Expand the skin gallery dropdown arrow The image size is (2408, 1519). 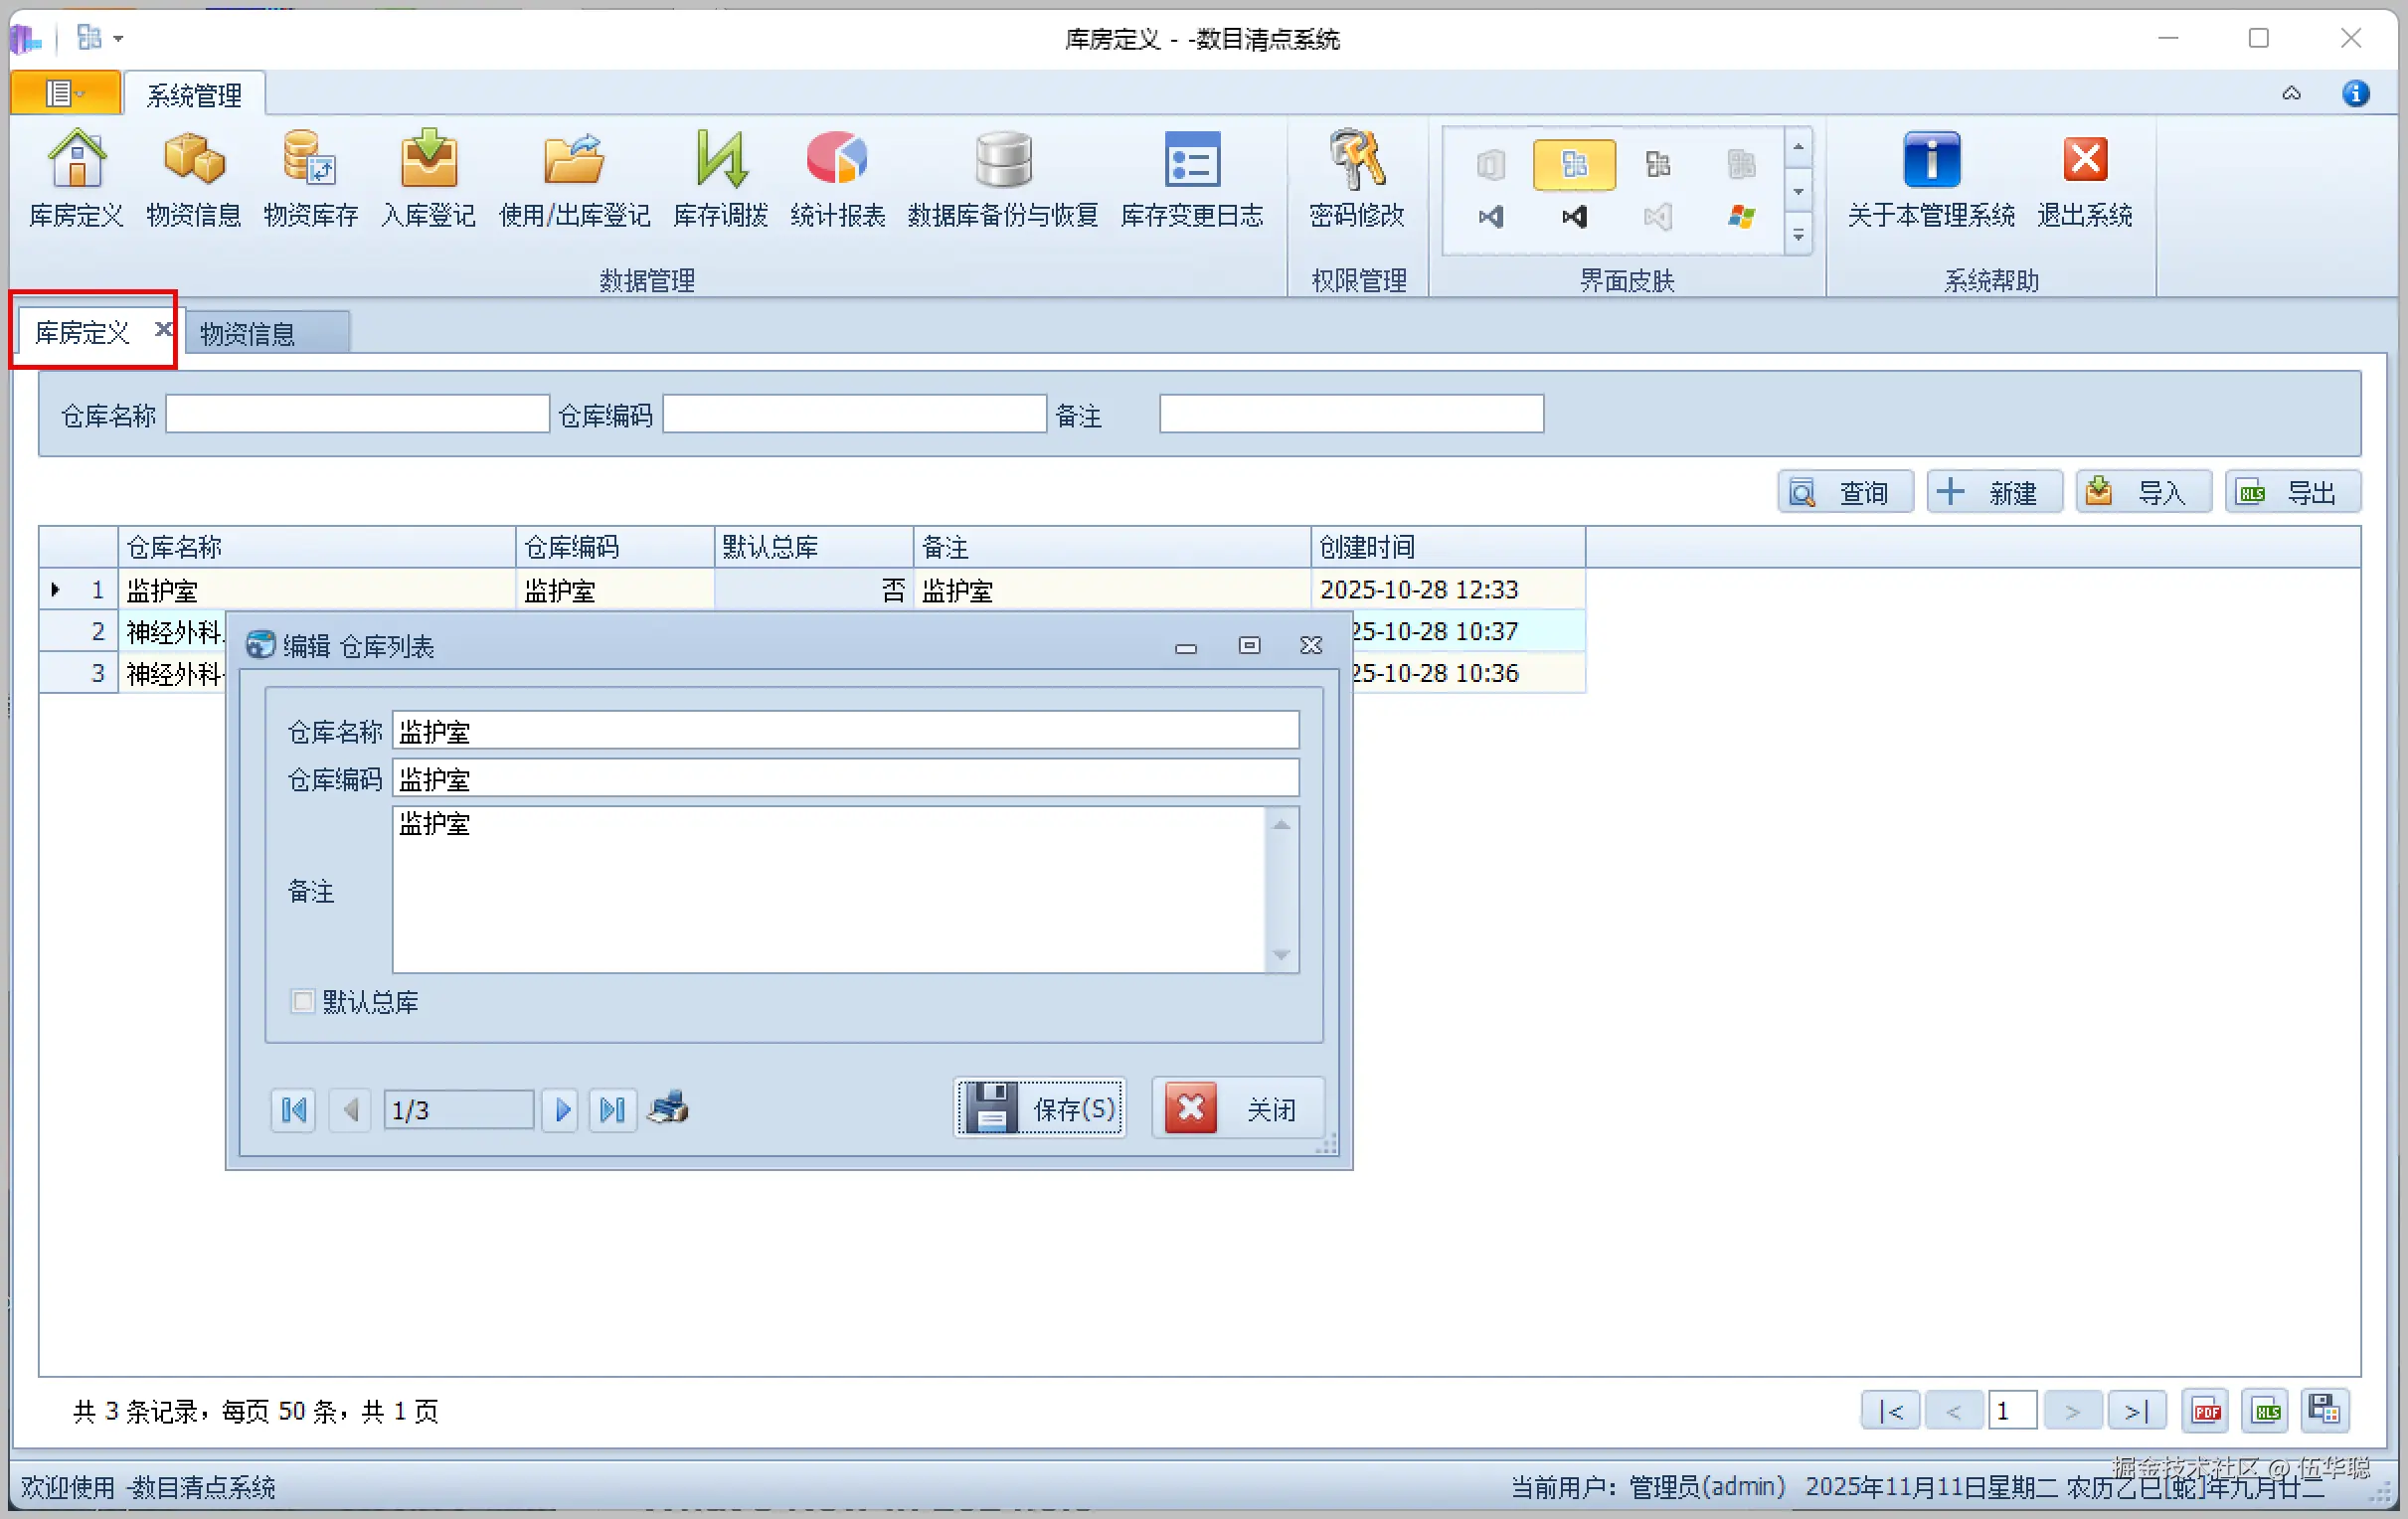[x=1798, y=236]
